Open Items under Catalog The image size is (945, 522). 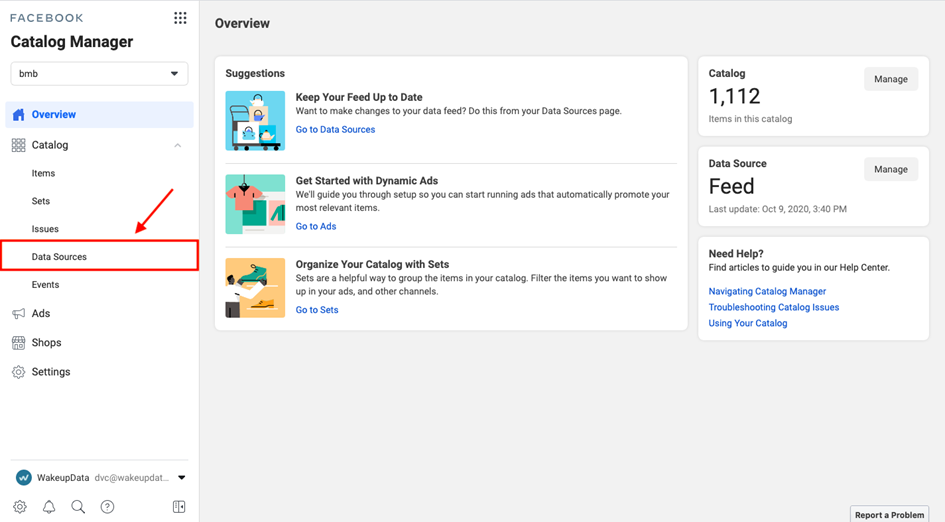click(x=43, y=173)
